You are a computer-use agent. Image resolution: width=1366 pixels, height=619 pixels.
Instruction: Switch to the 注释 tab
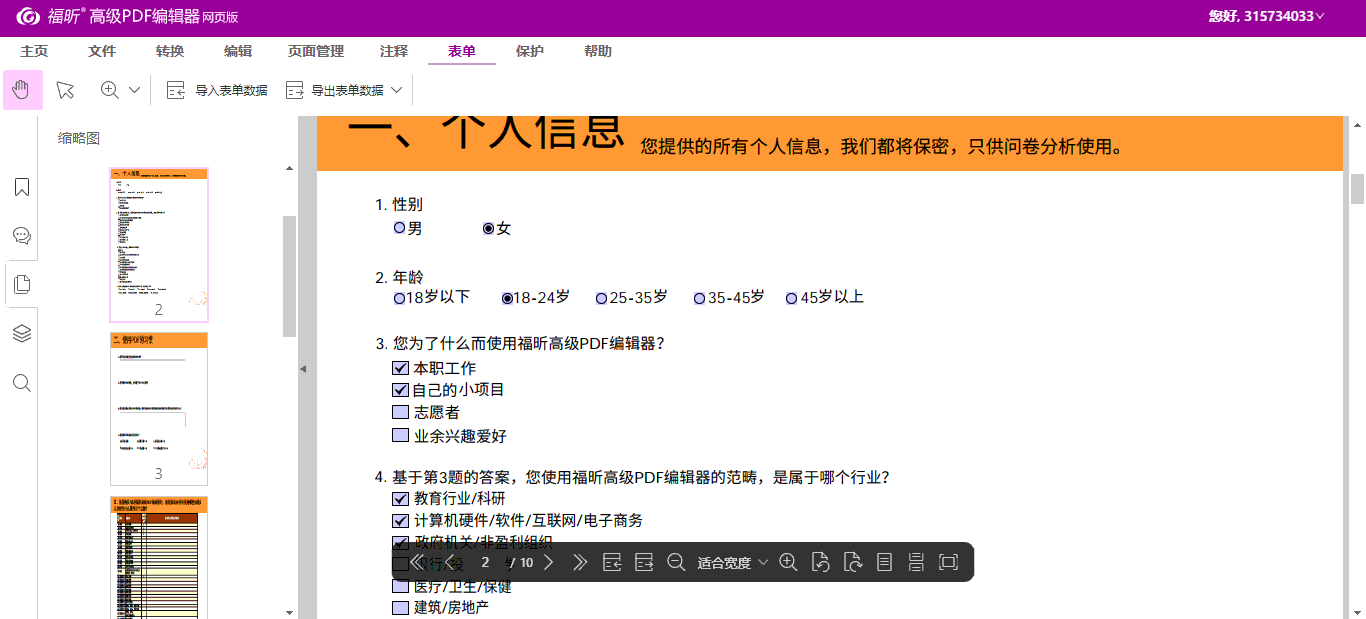[394, 51]
